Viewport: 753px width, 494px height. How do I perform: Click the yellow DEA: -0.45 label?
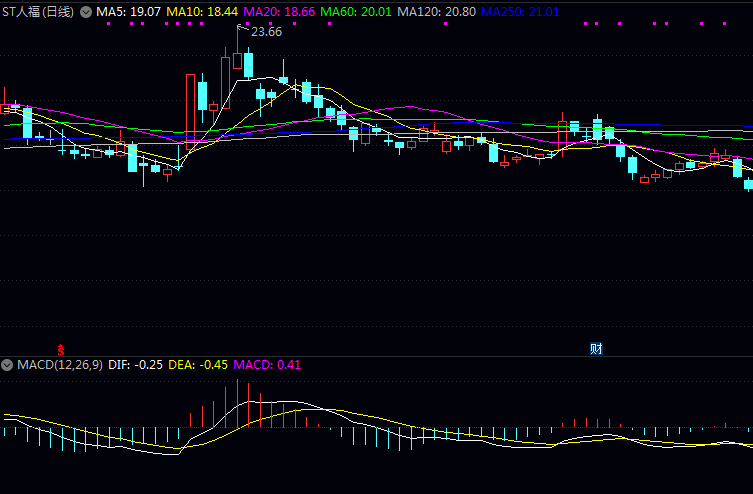click(x=197, y=365)
